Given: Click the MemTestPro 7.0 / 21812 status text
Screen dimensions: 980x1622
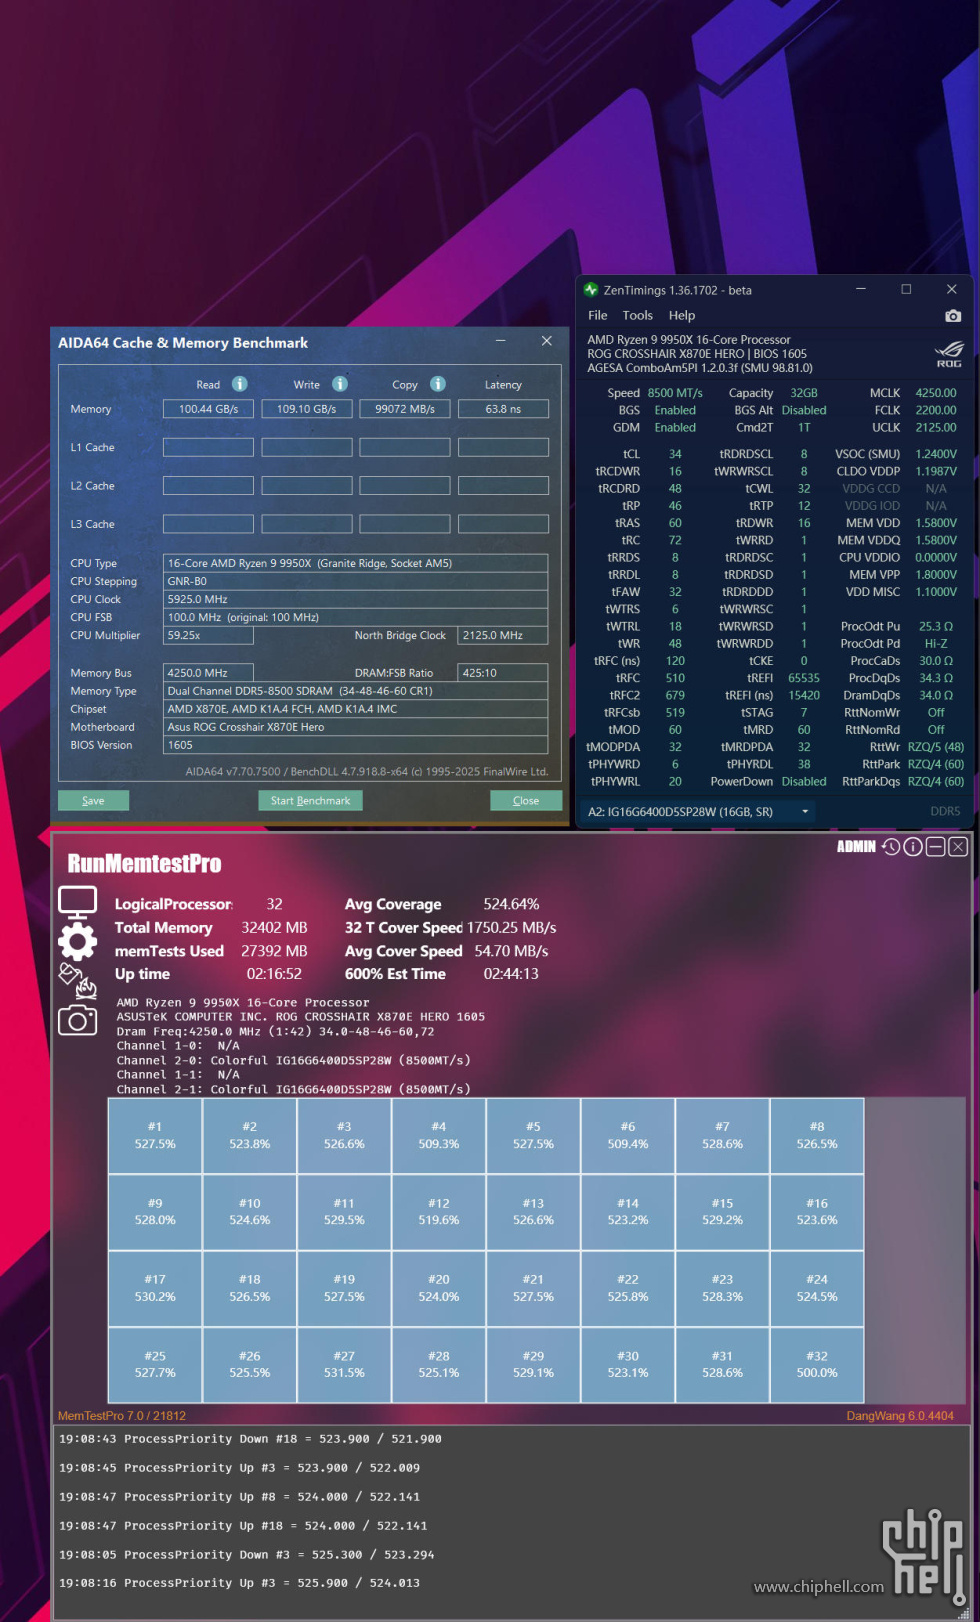Looking at the screenshot, I should pyautogui.click(x=122, y=1416).
